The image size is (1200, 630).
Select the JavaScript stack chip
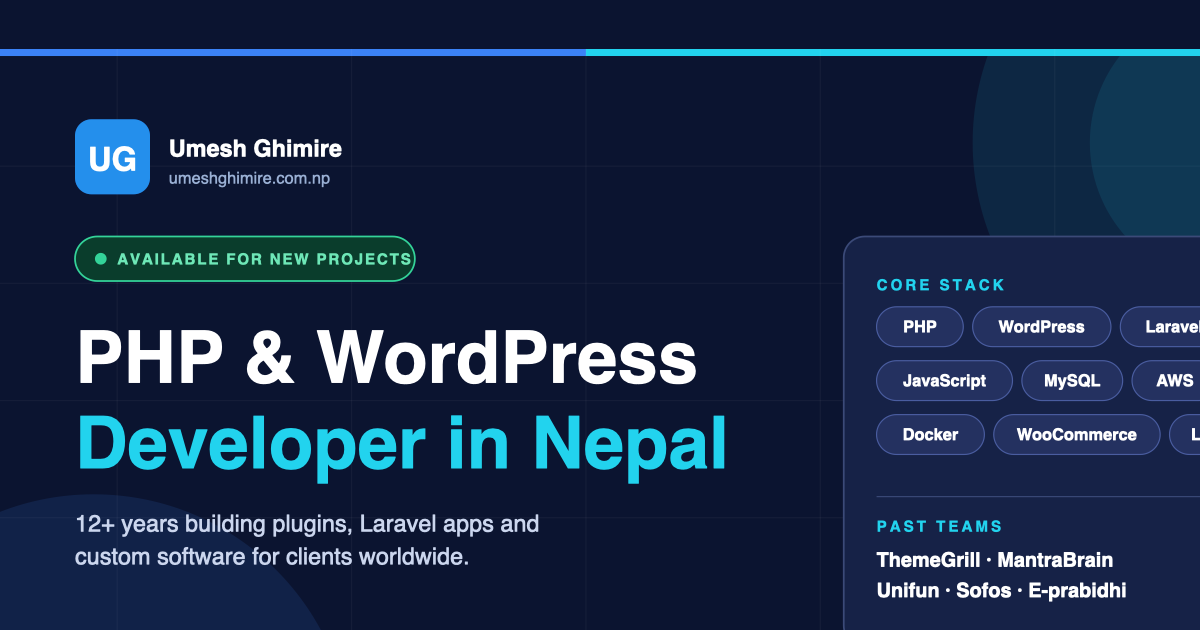pyautogui.click(x=944, y=381)
